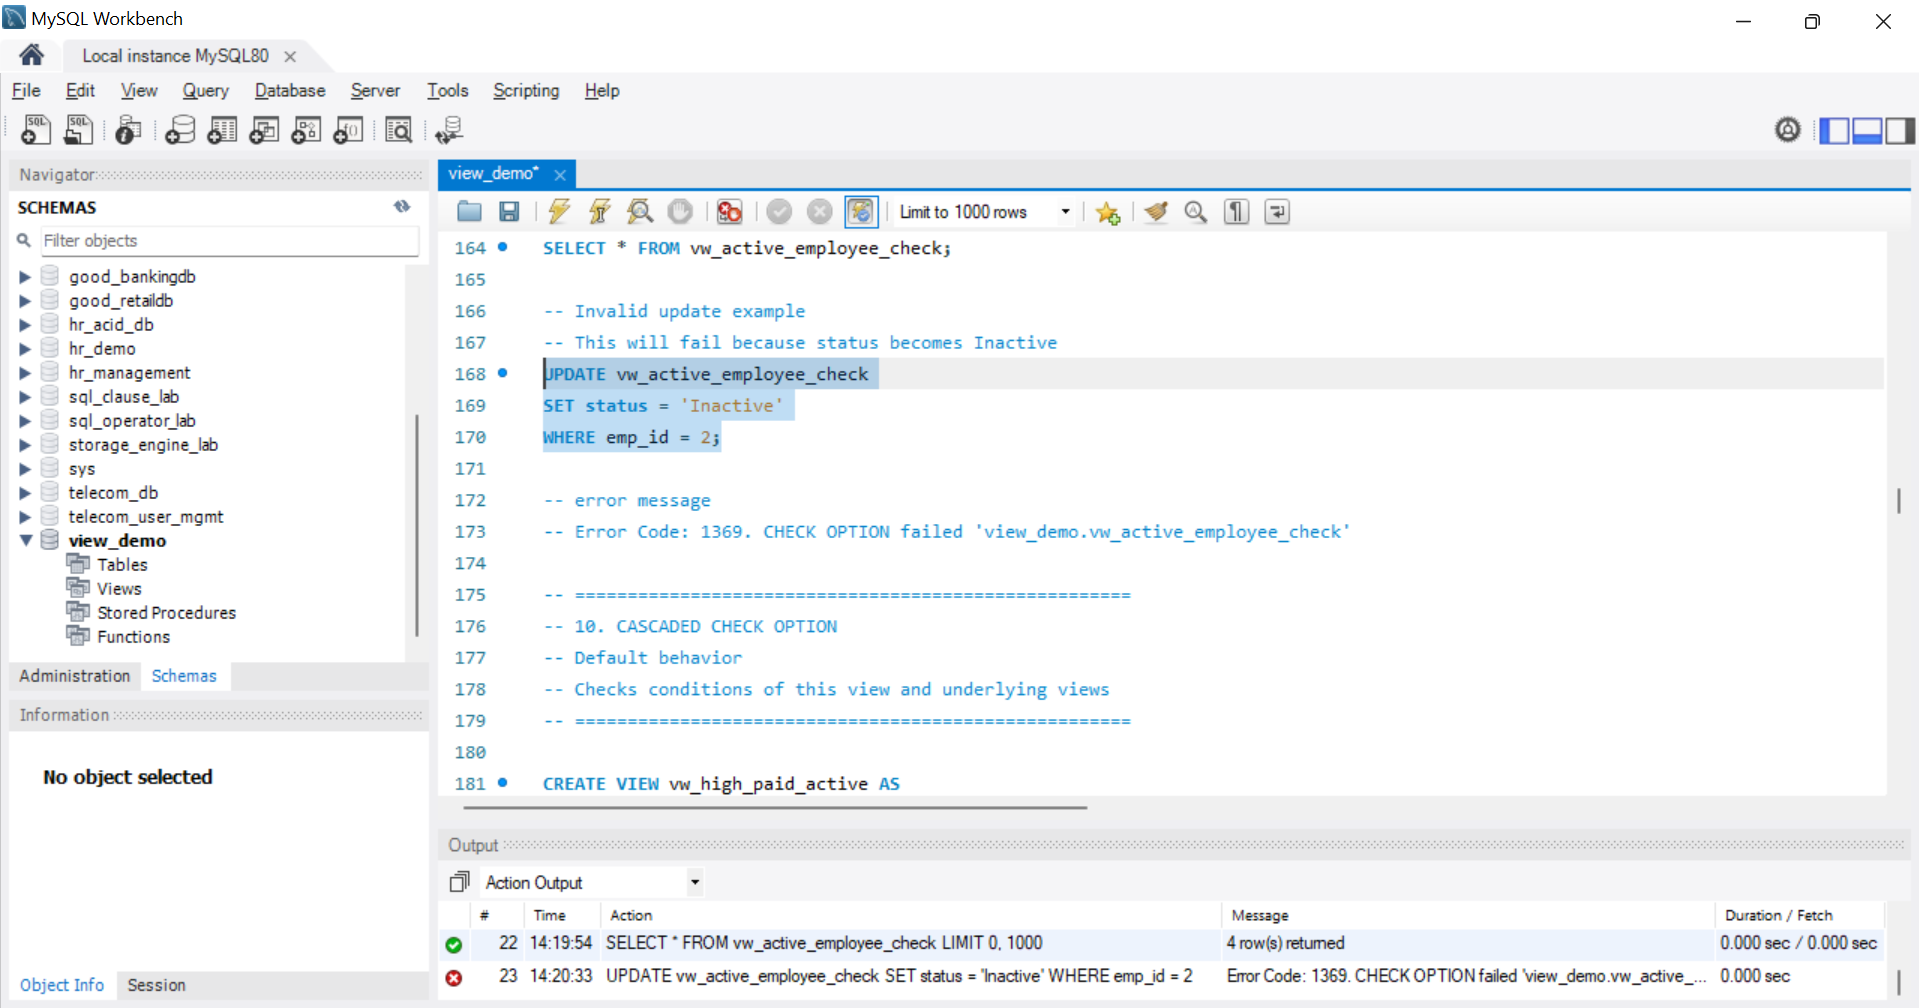Select Stored Procedures under view_demo
This screenshot has height=1008, width=1919.
[x=167, y=612]
